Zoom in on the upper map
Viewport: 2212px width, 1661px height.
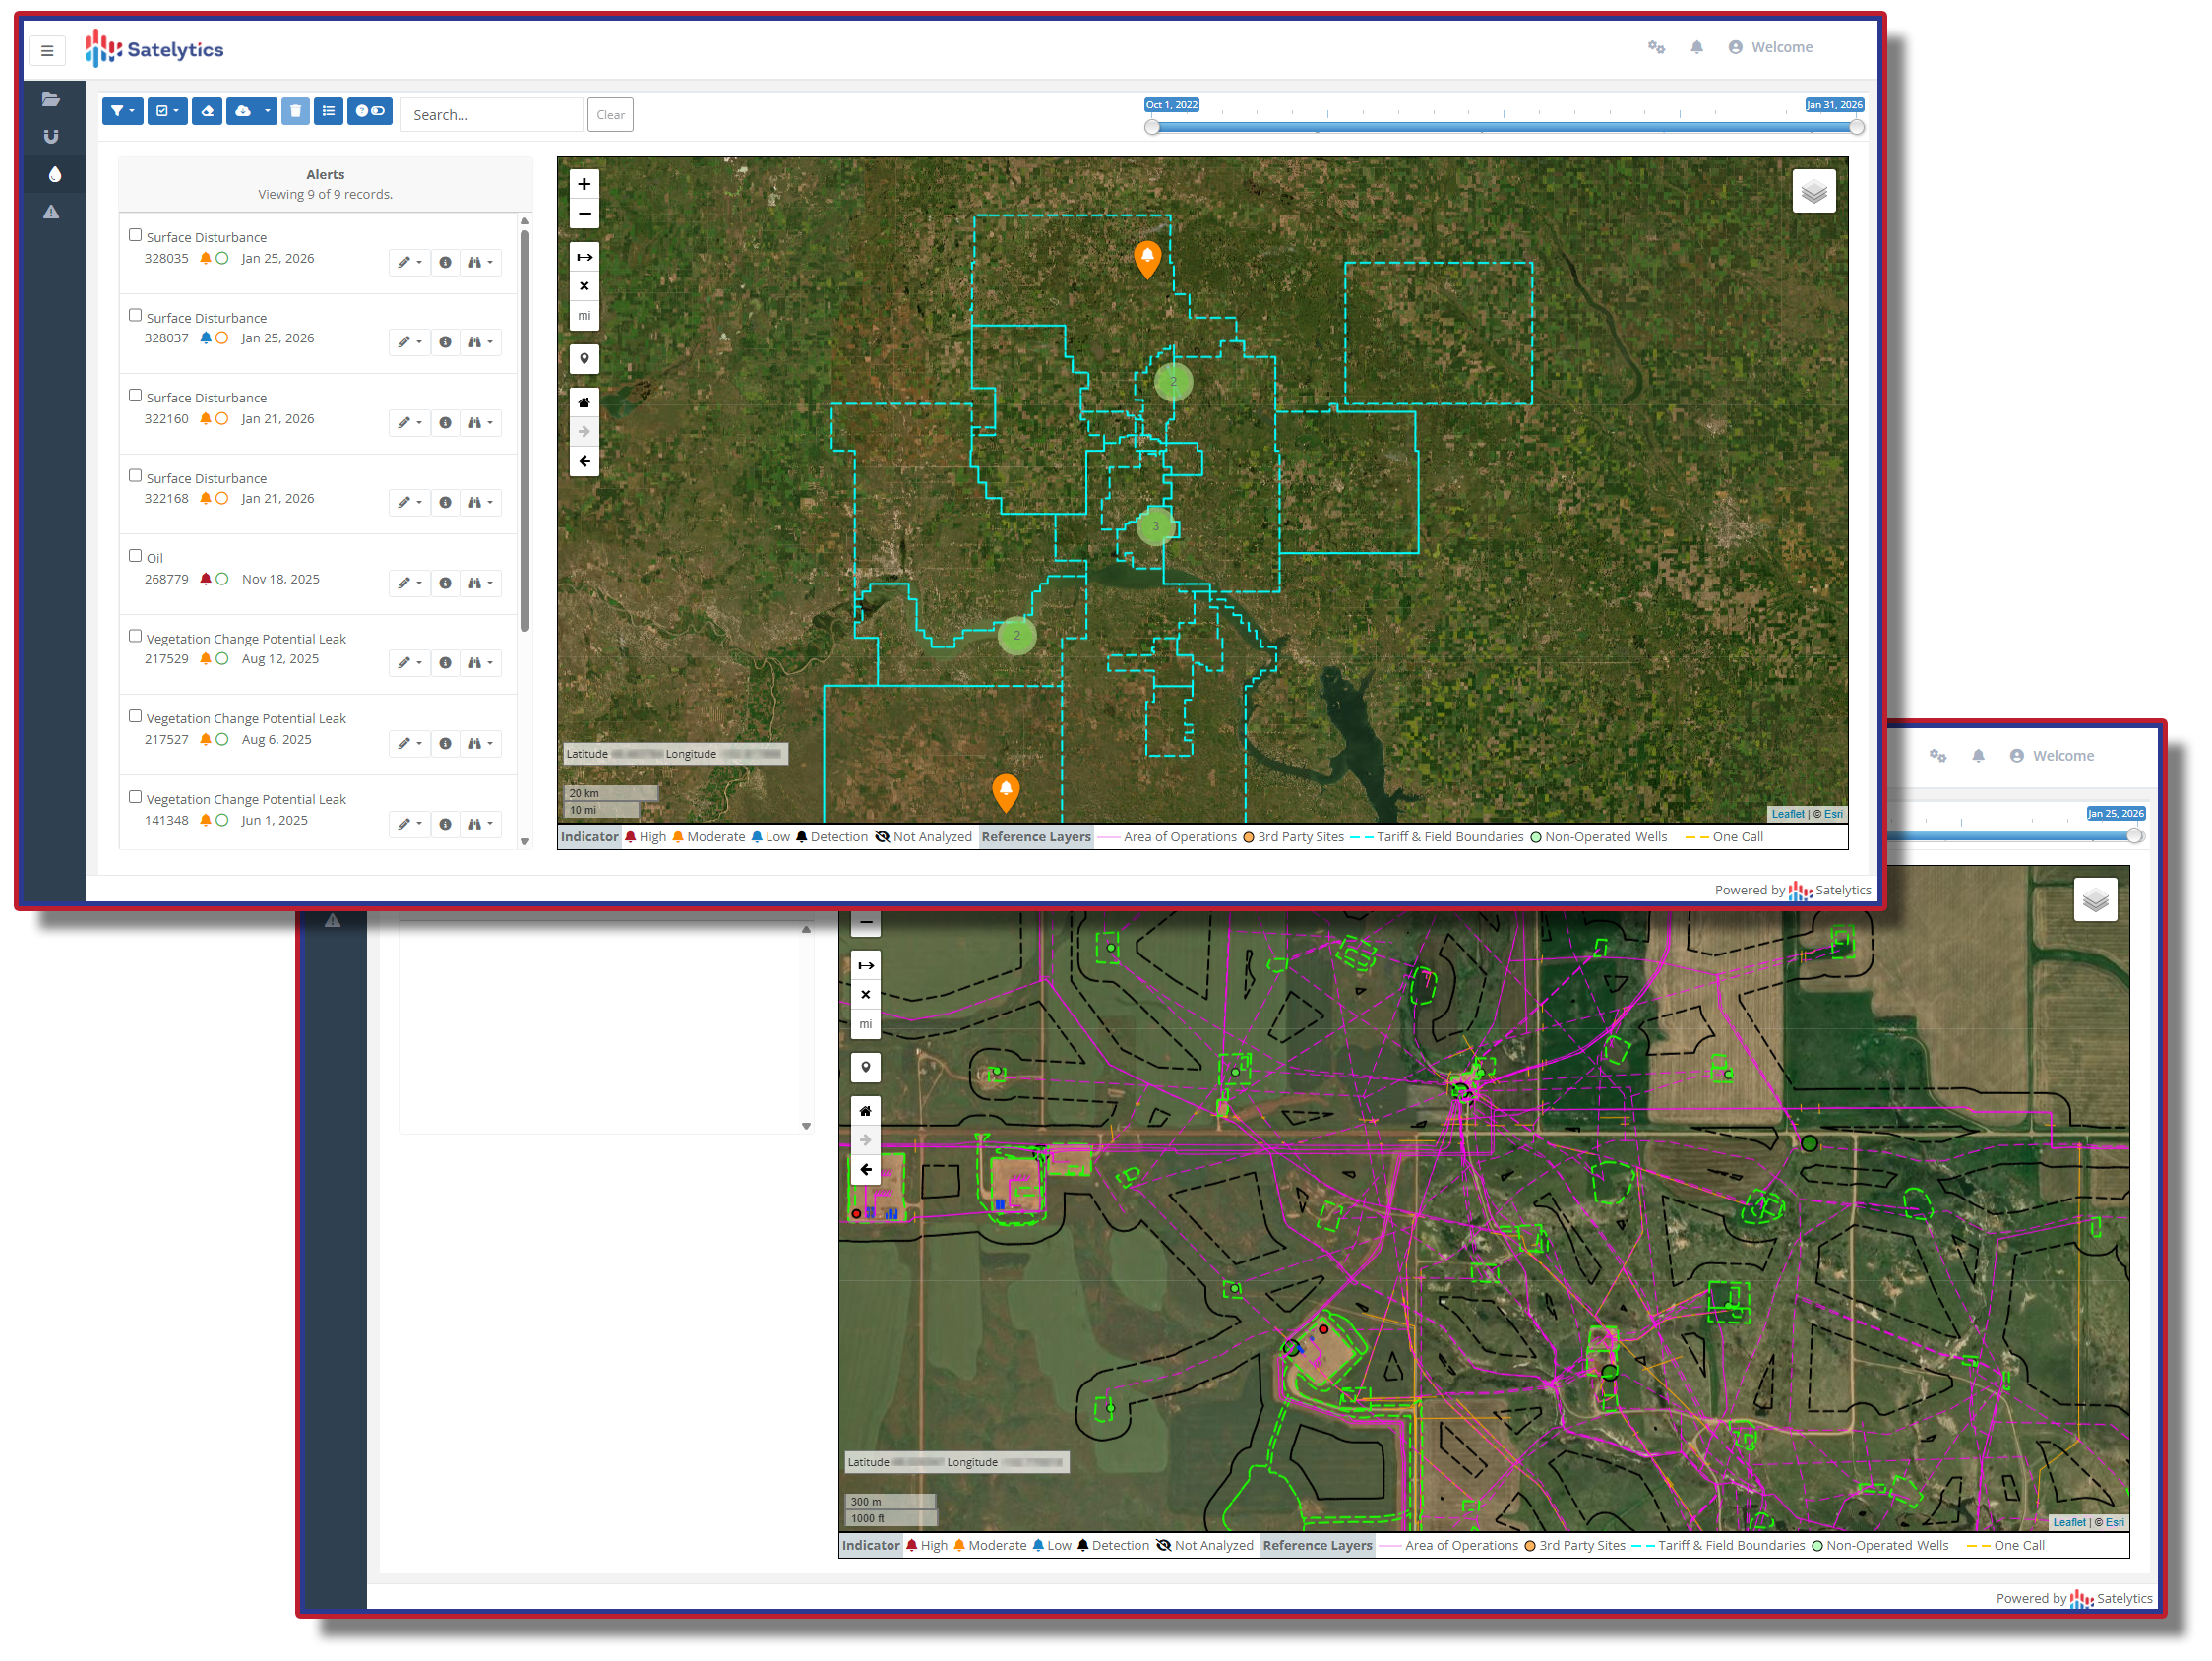pyautogui.click(x=584, y=184)
